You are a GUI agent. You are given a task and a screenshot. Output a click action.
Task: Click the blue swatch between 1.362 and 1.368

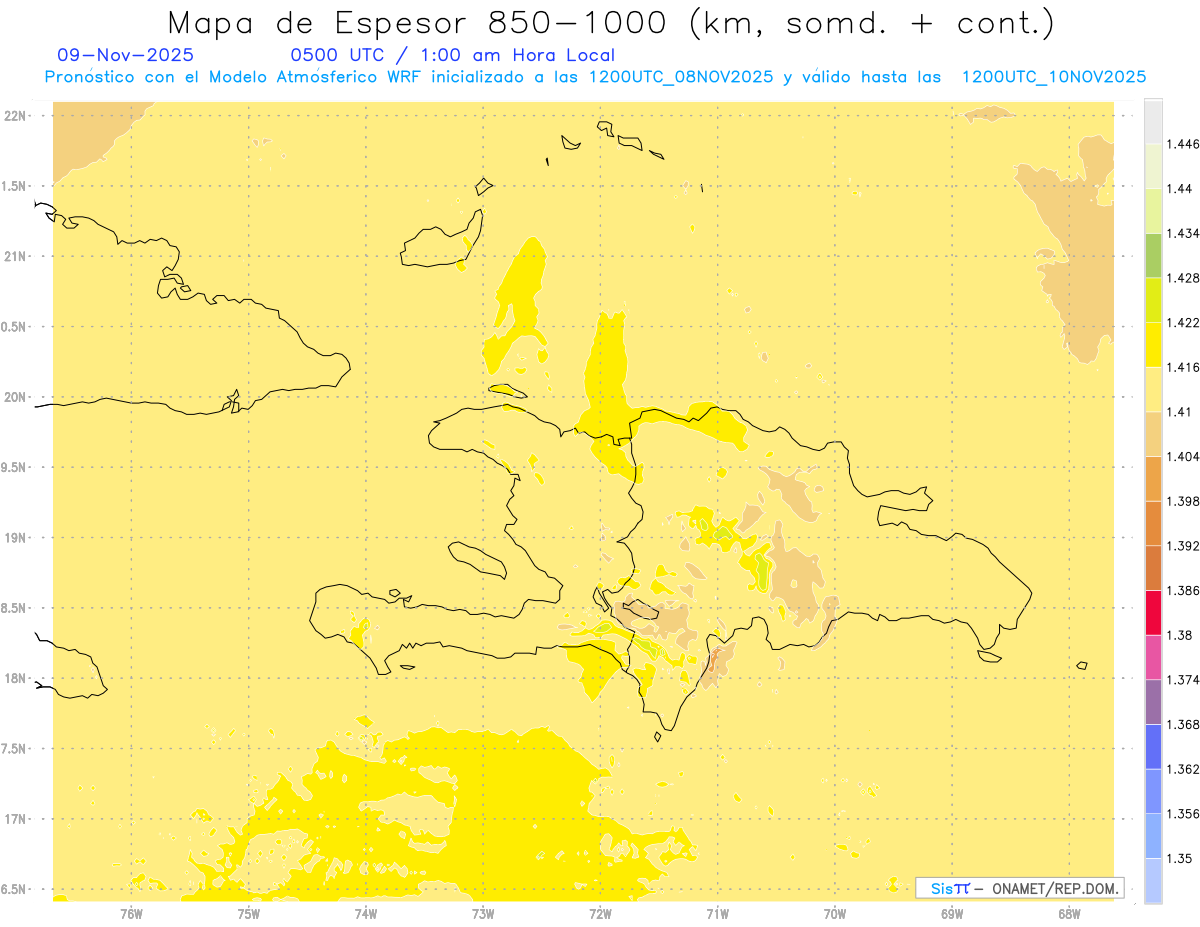pyautogui.click(x=1153, y=747)
